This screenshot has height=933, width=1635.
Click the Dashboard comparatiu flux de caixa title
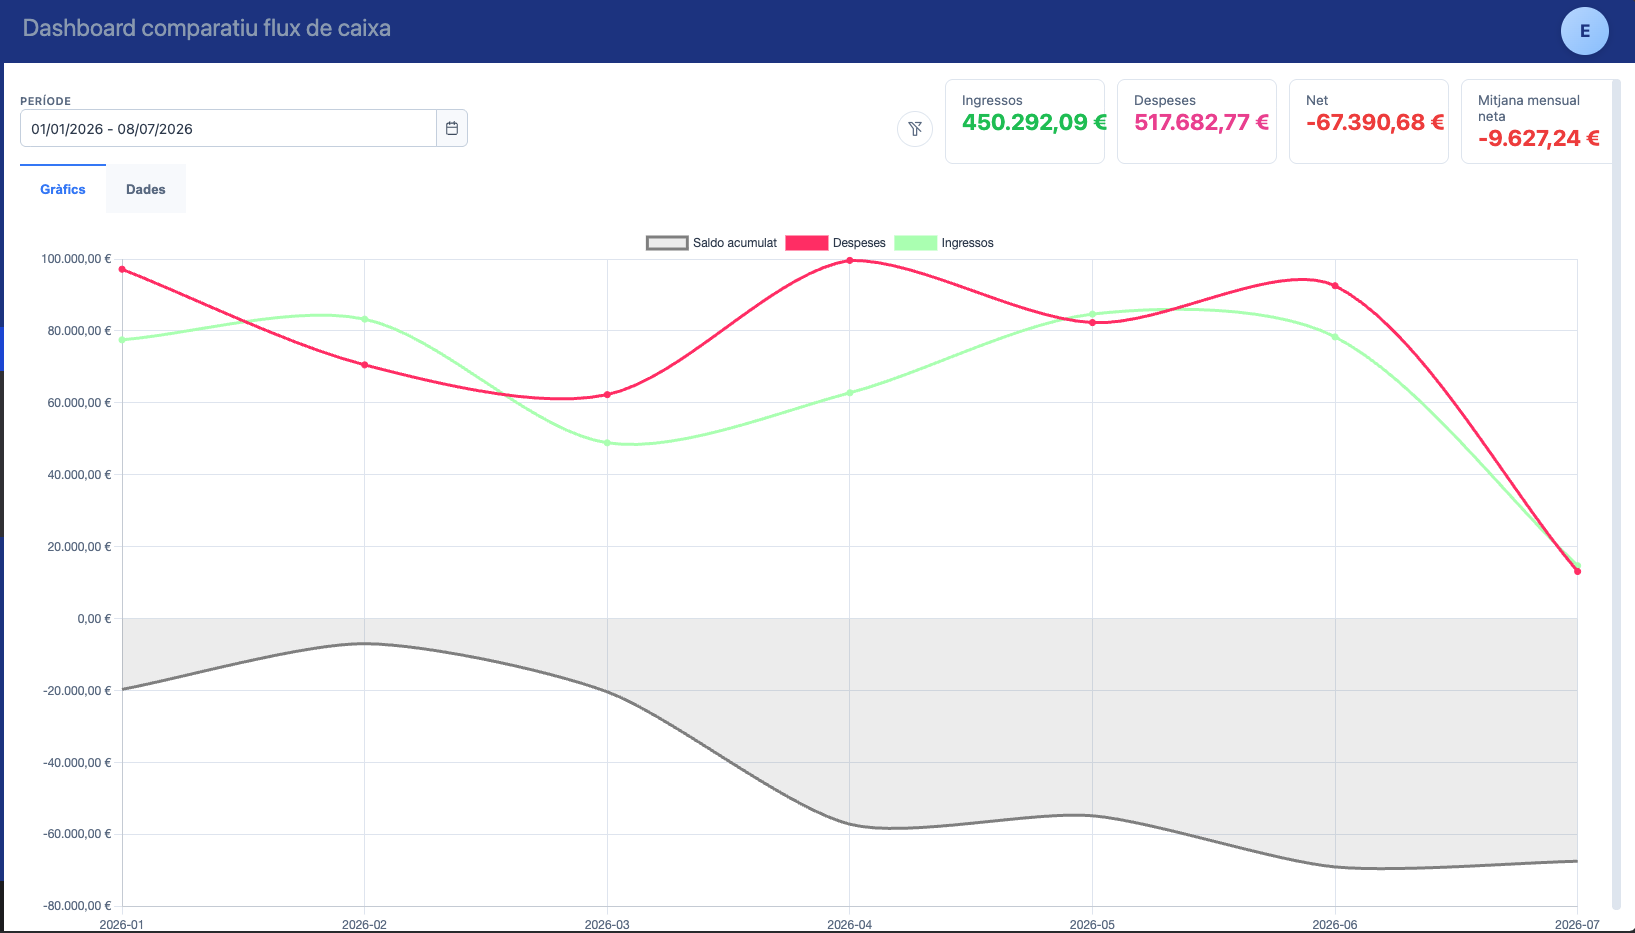pyautogui.click(x=207, y=28)
